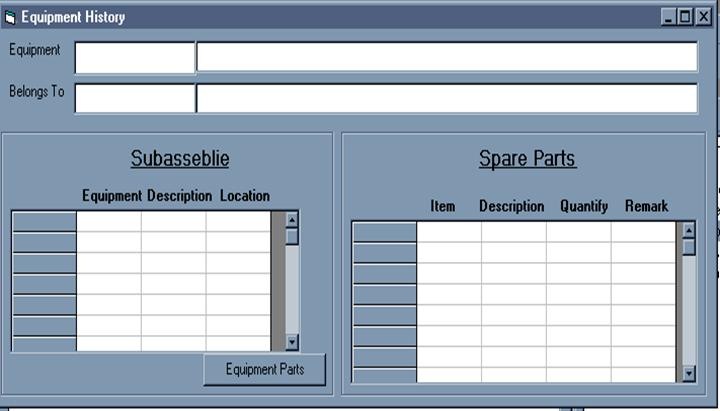Viewport: 720px width, 411px height.
Task: Click the Equipment Parts button
Action: tap(265, 370)
